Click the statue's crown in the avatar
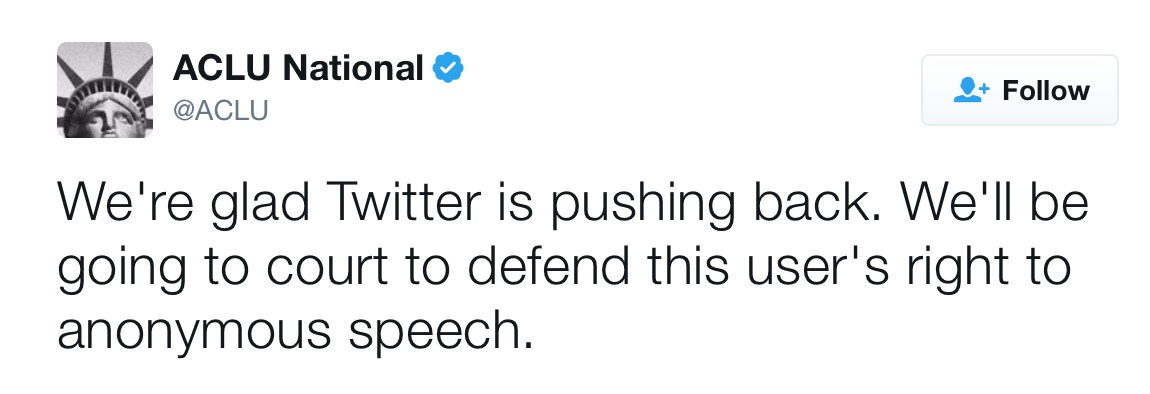This screenshot has height=394, width=1150. pos(105,81)
